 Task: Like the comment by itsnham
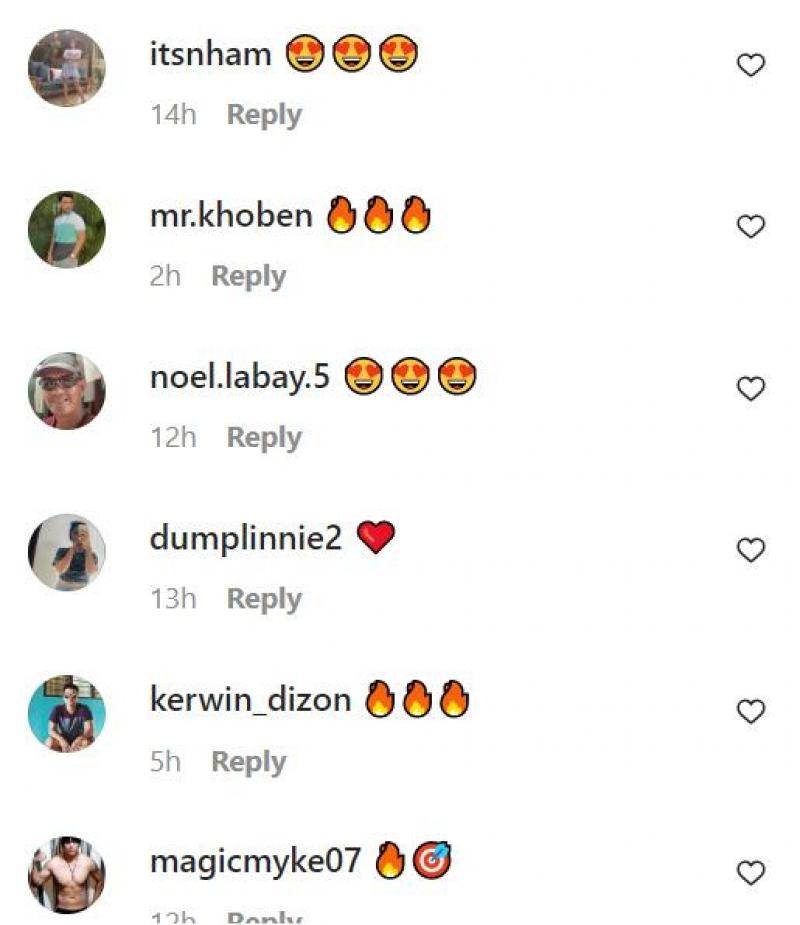(x=750, y=66)
